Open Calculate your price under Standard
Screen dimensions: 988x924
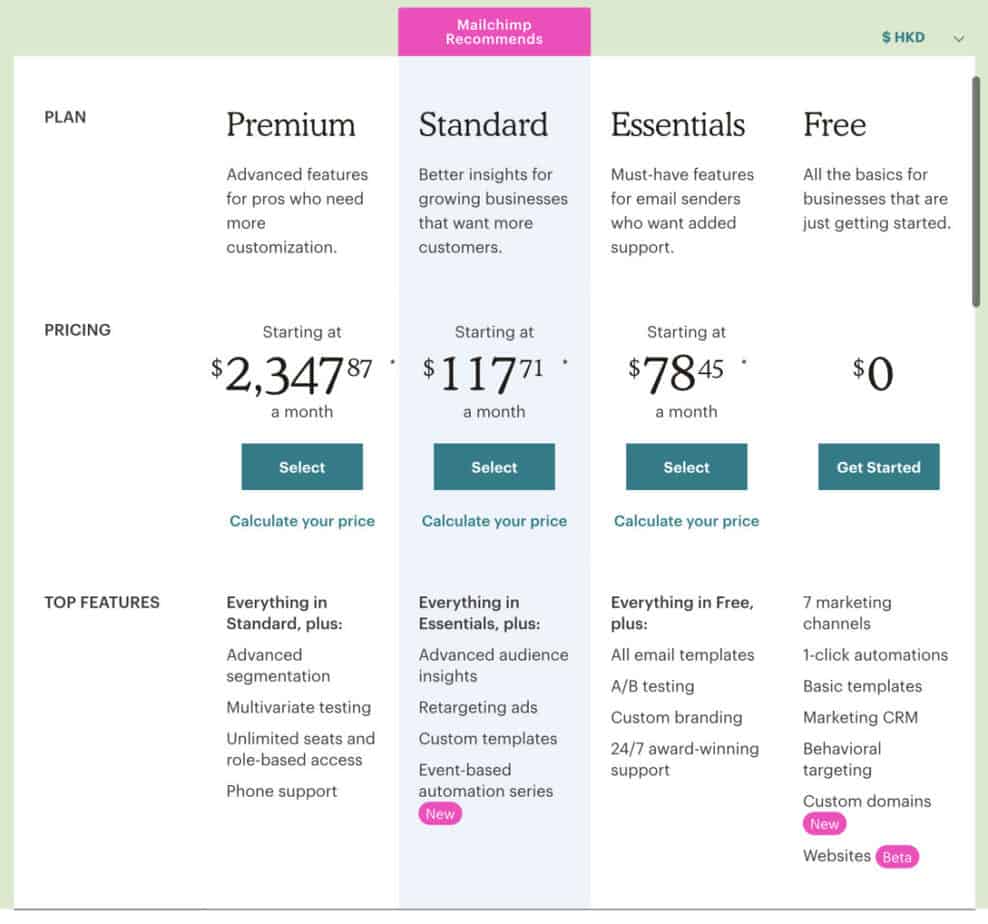click(x=494, y=521)
